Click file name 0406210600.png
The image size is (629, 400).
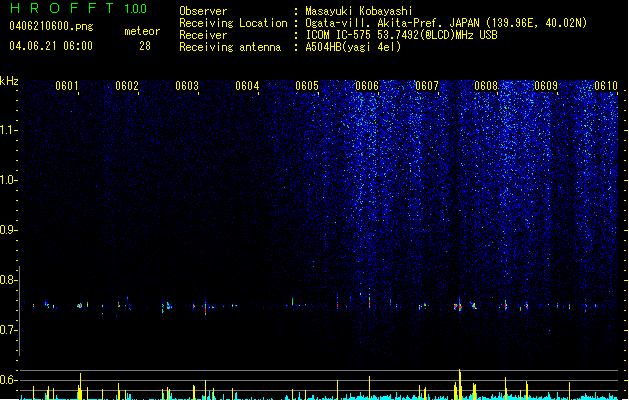51,26
